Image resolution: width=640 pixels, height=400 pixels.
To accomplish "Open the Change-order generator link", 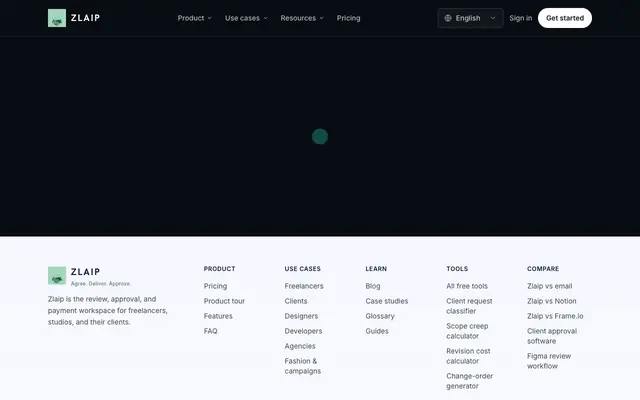I will (x=469, y=381).
